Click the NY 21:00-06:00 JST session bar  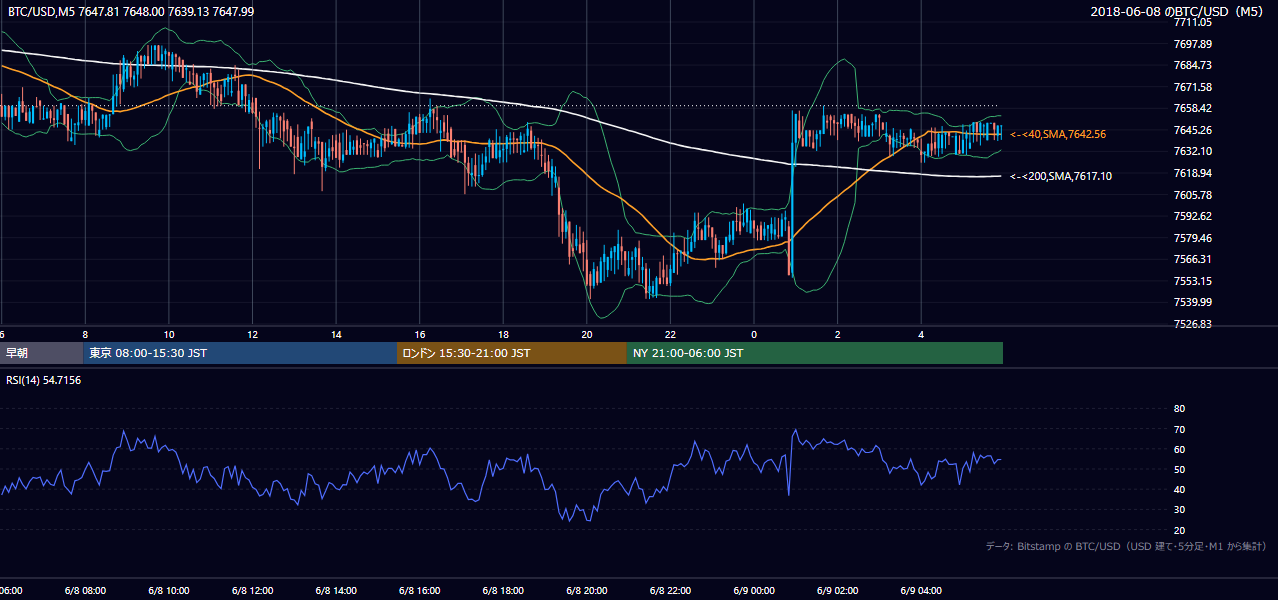[x=815, y=353]
